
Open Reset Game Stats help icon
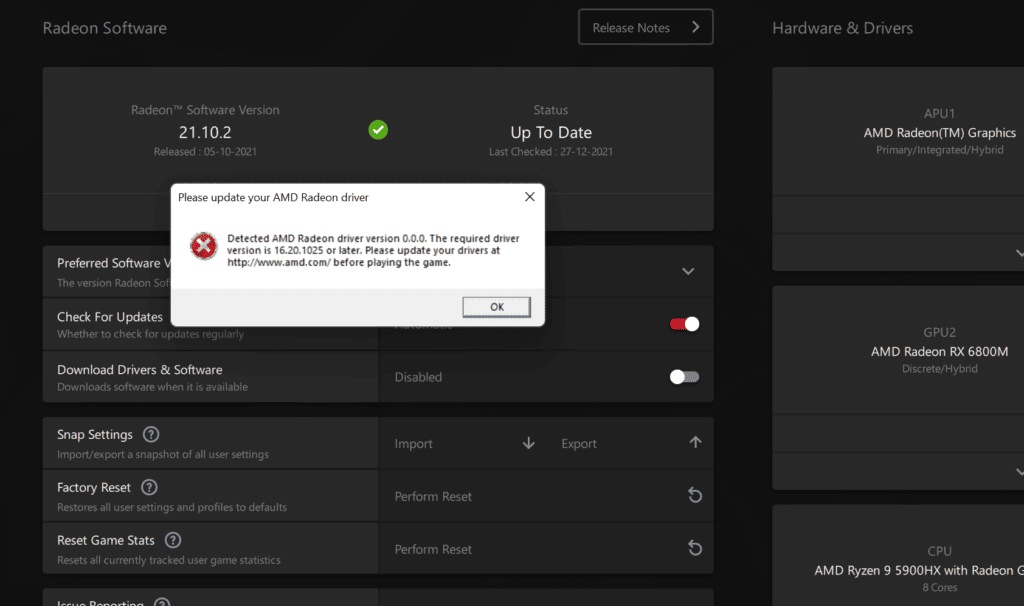pyautogui.click(x=173, y=540)
